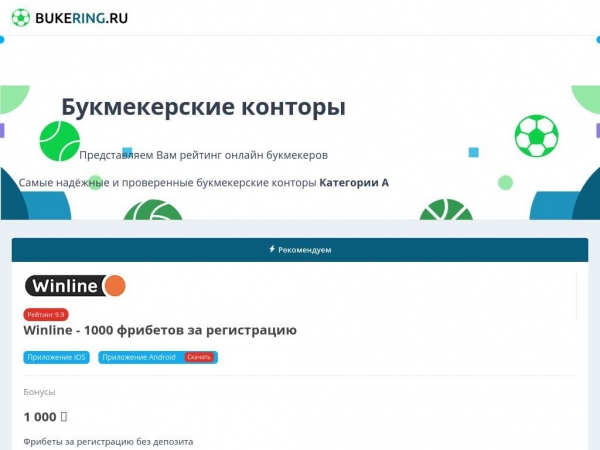Click the BUKERING.RU soccer ball logo icon

(21, 18)
